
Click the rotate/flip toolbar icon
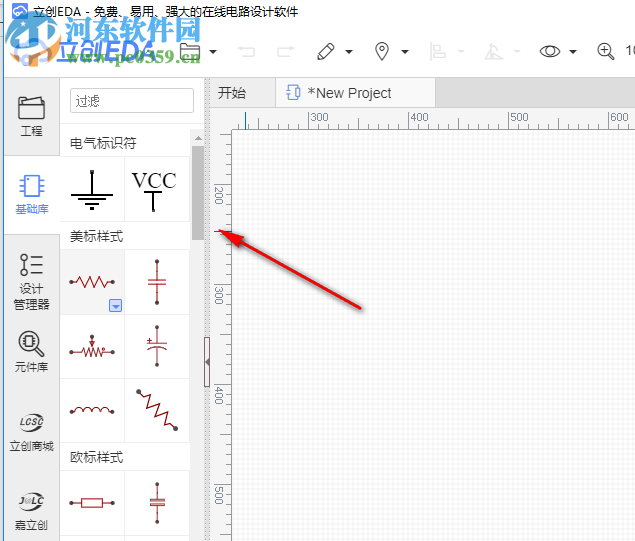(x=494, y=52)
